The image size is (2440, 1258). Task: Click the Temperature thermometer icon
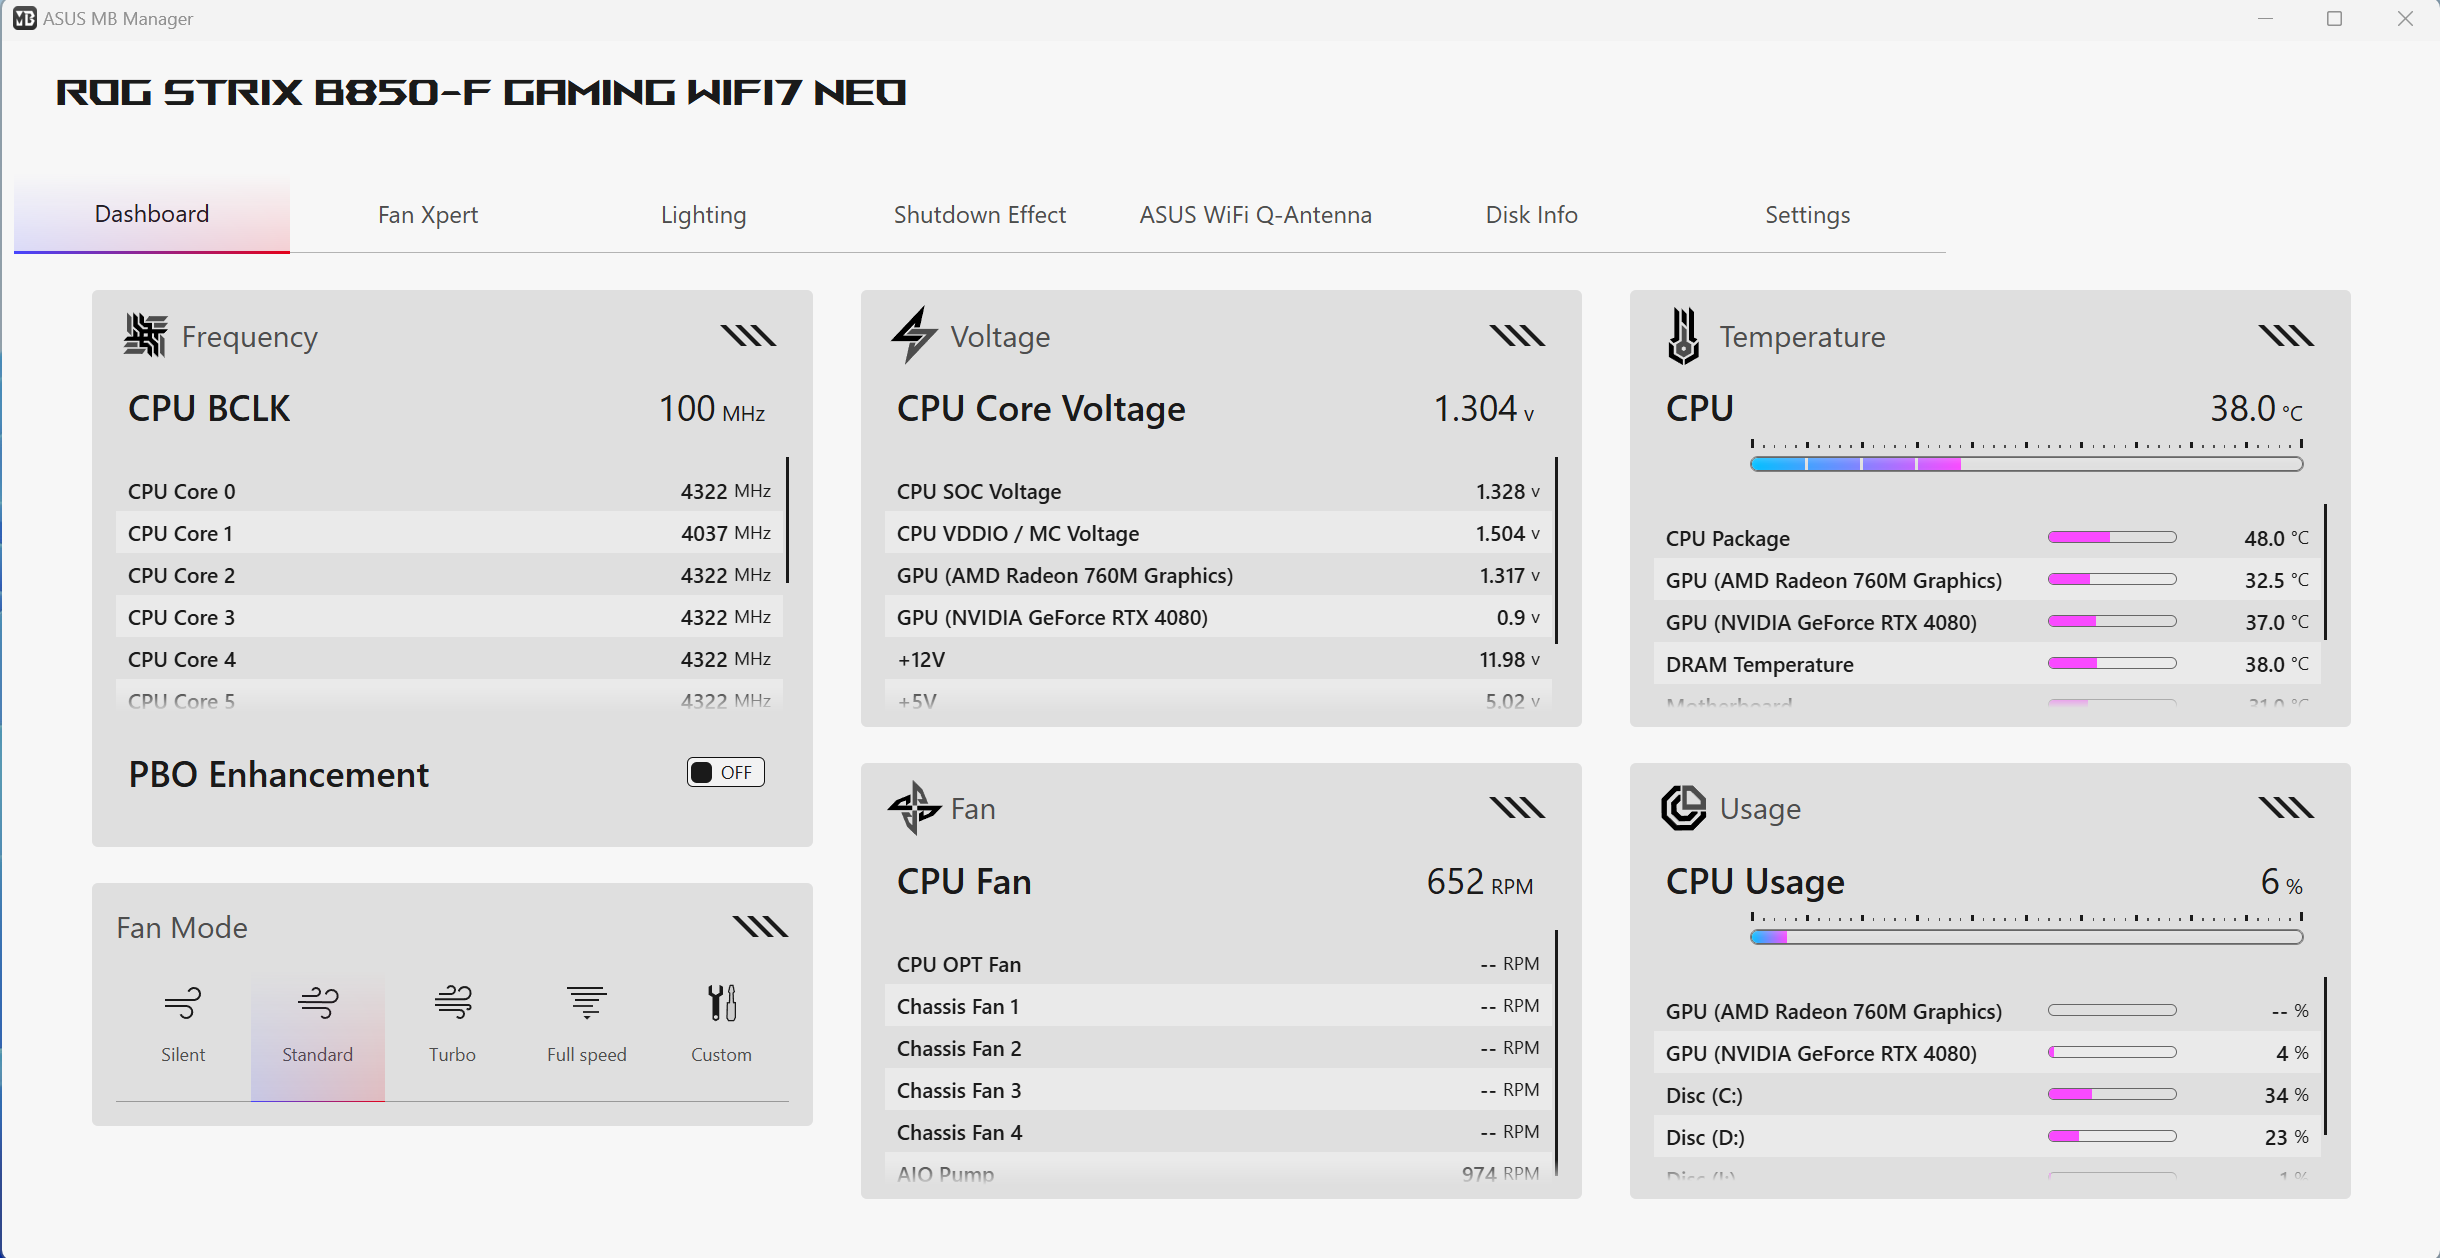1684,336
